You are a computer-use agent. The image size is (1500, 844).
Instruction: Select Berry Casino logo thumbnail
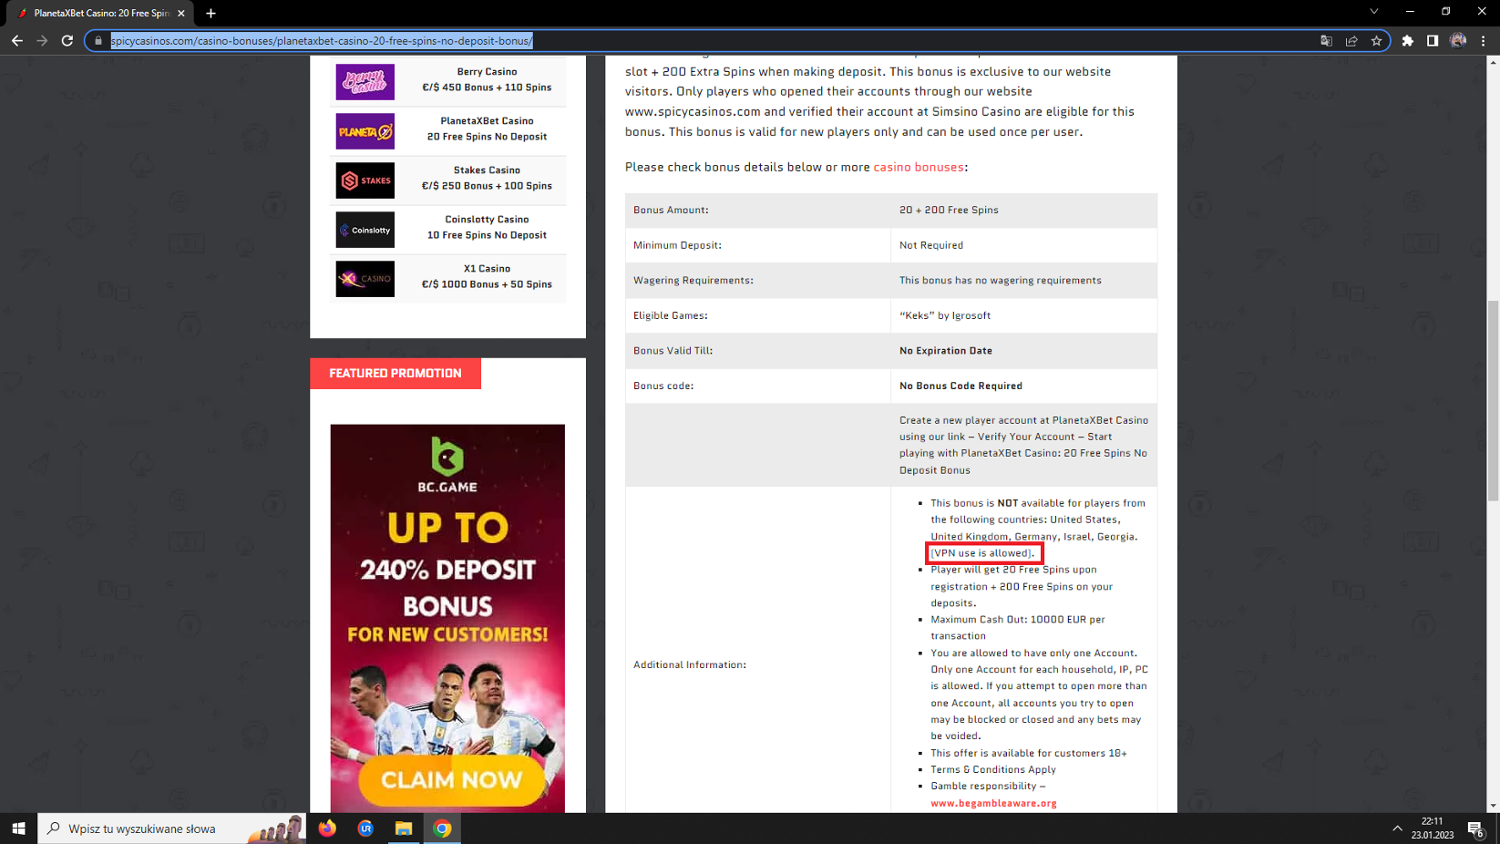coord(365,82)
